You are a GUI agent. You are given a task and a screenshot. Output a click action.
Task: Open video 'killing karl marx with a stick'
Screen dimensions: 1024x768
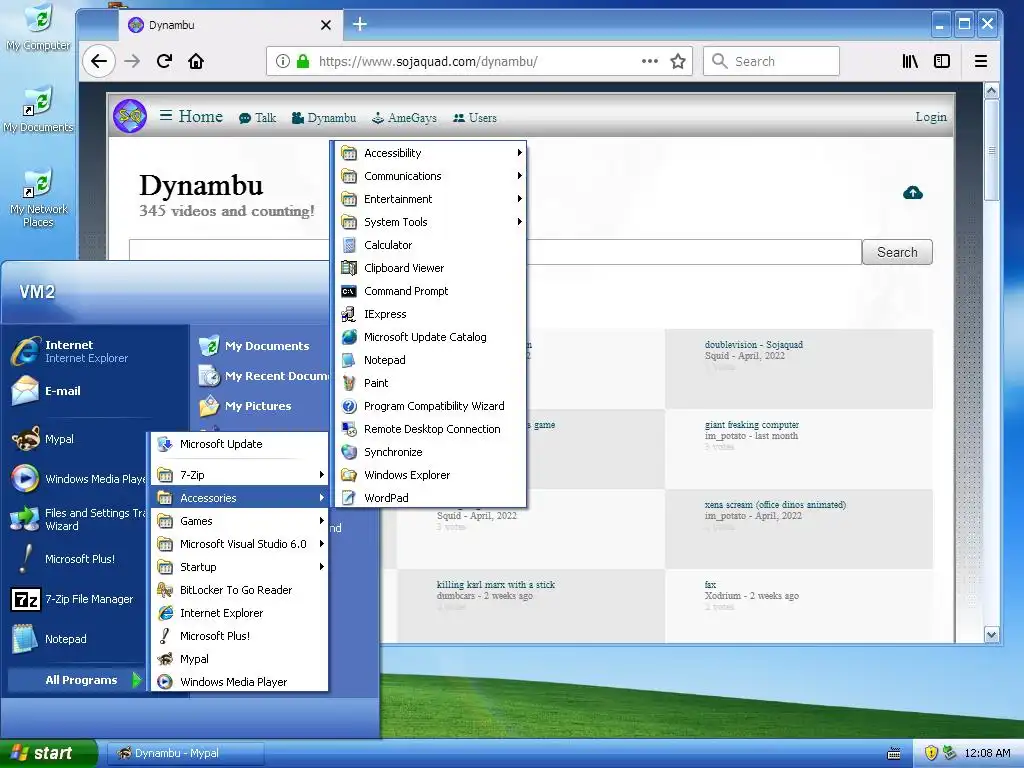(496, 584)
